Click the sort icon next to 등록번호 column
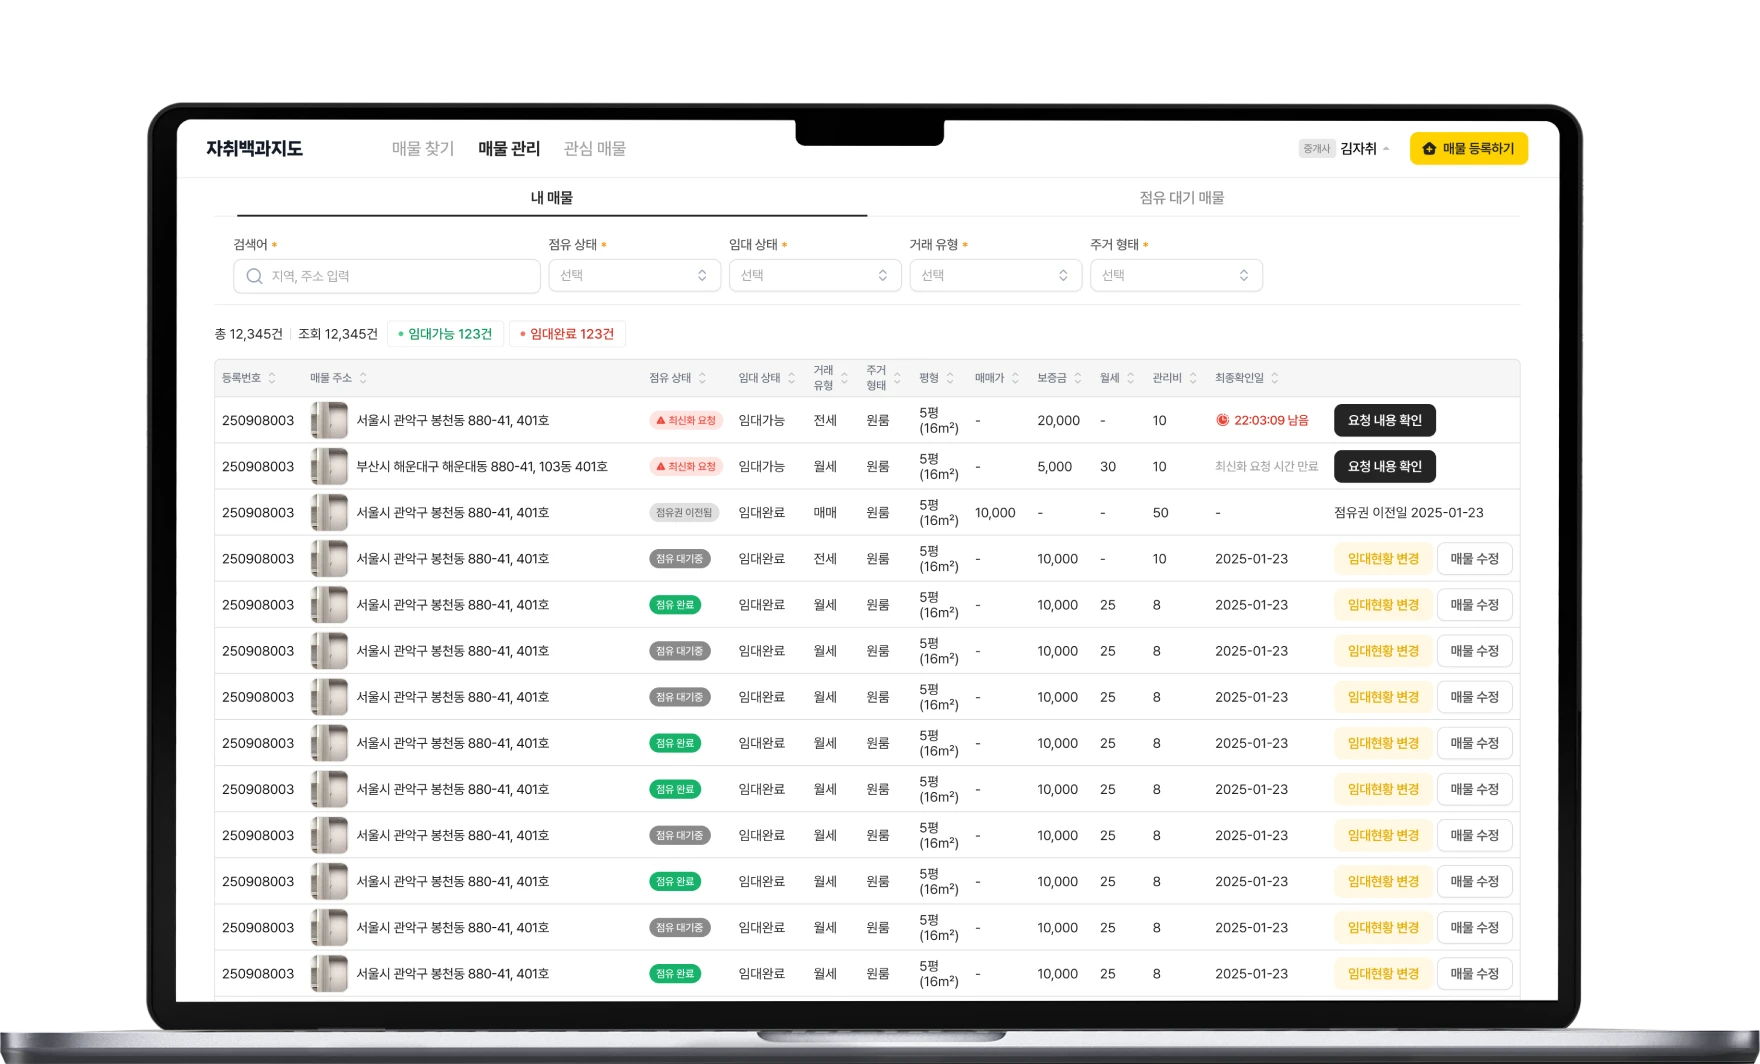1760x1064 pixels. pyautogui.click(x=272, y=378)
